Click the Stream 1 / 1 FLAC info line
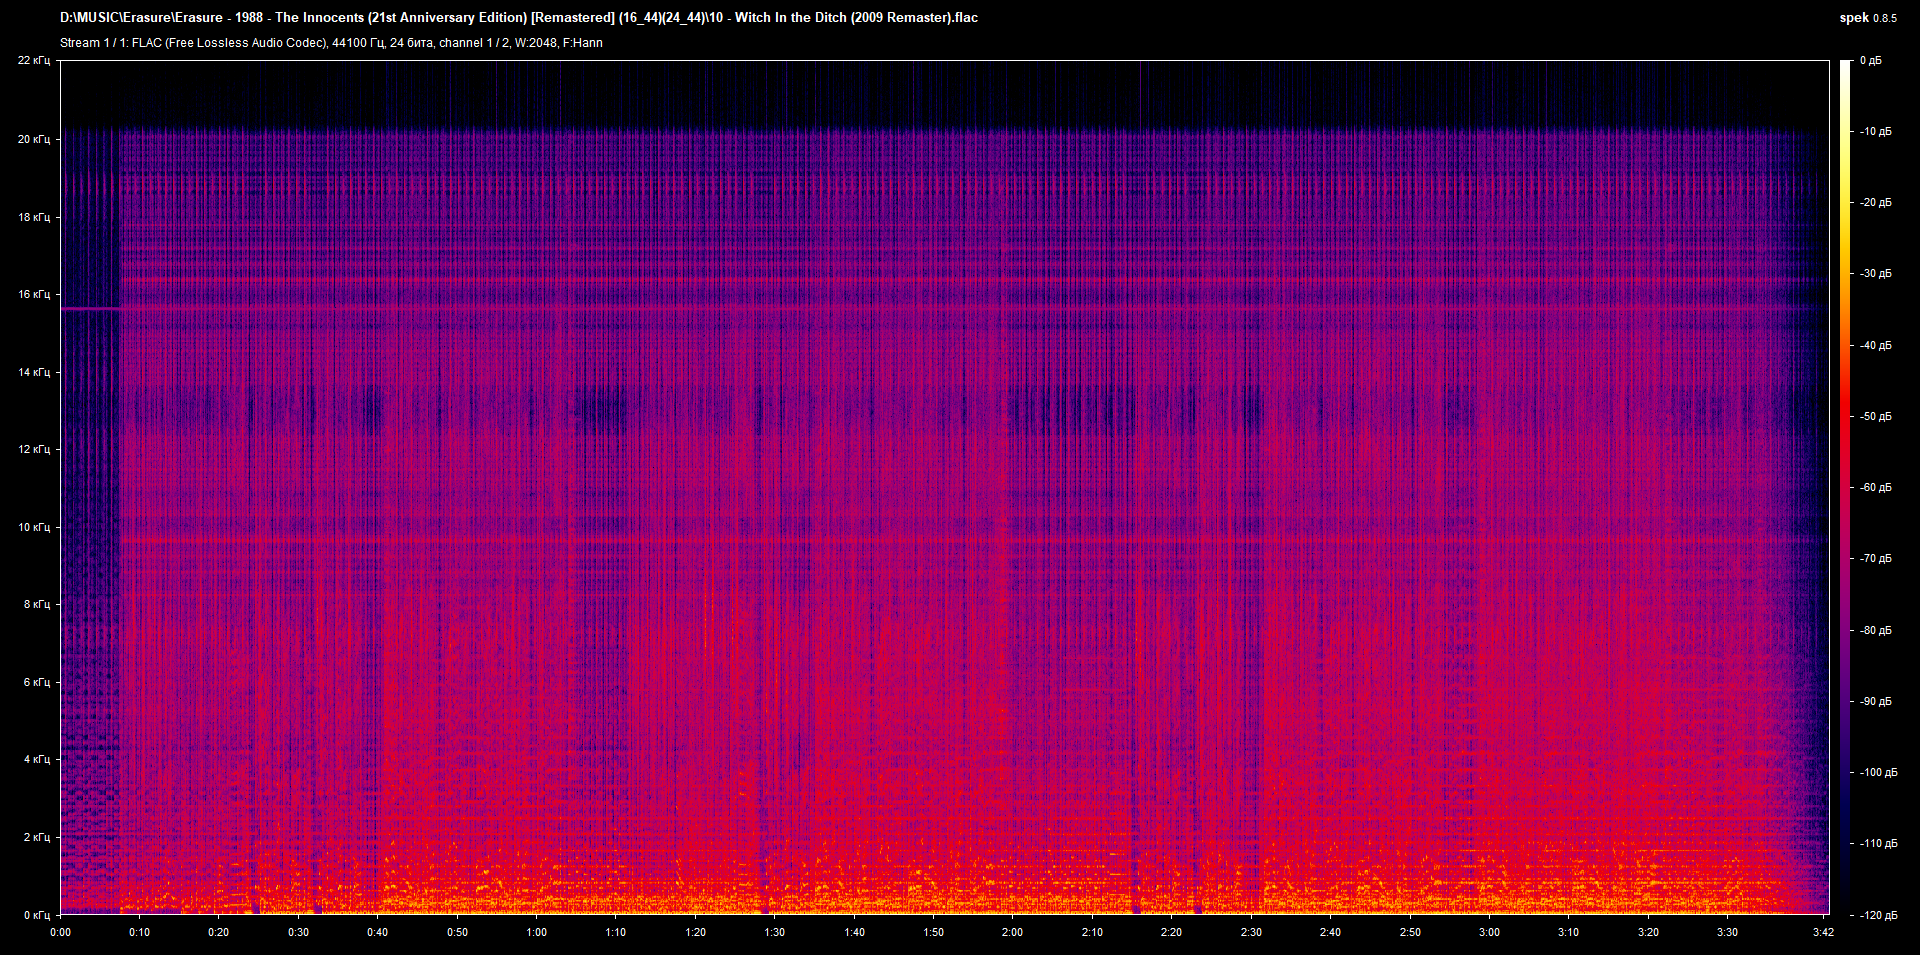The height and width of the screenshot is (955, 1920). coord(331,43)
